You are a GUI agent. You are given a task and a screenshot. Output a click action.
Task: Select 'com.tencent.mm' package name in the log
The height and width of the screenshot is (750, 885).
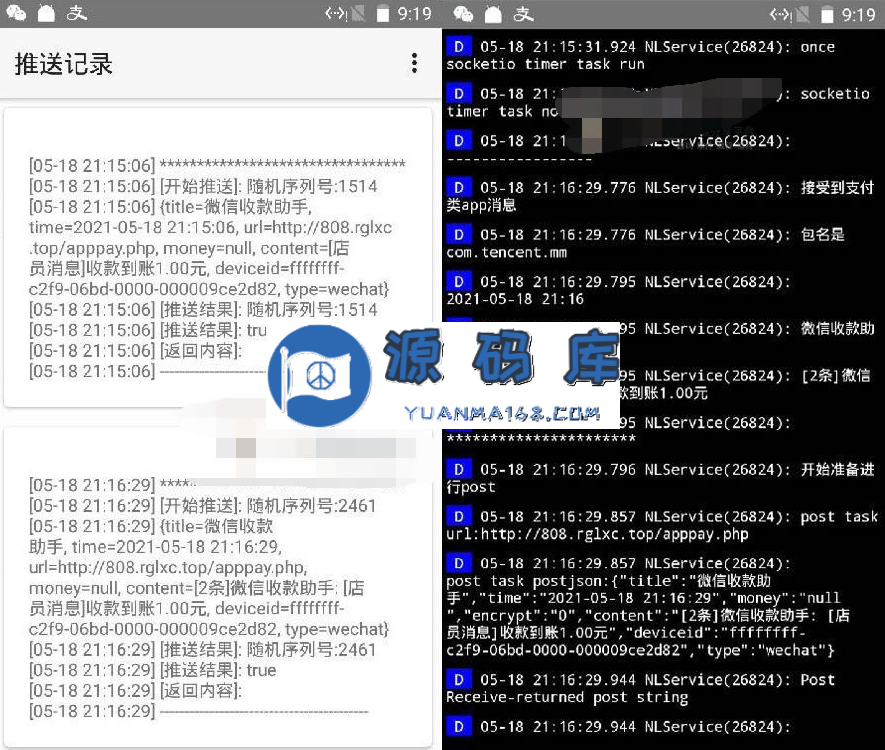click(x=506, y=252)
